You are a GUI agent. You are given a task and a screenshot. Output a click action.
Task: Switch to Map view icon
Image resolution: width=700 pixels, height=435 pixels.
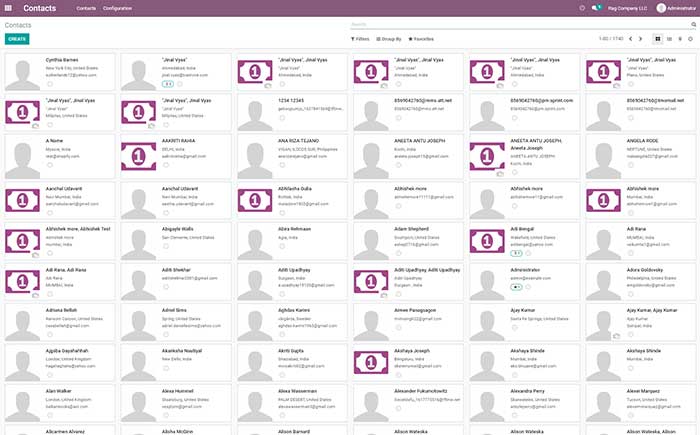click(x=680, y=39)
